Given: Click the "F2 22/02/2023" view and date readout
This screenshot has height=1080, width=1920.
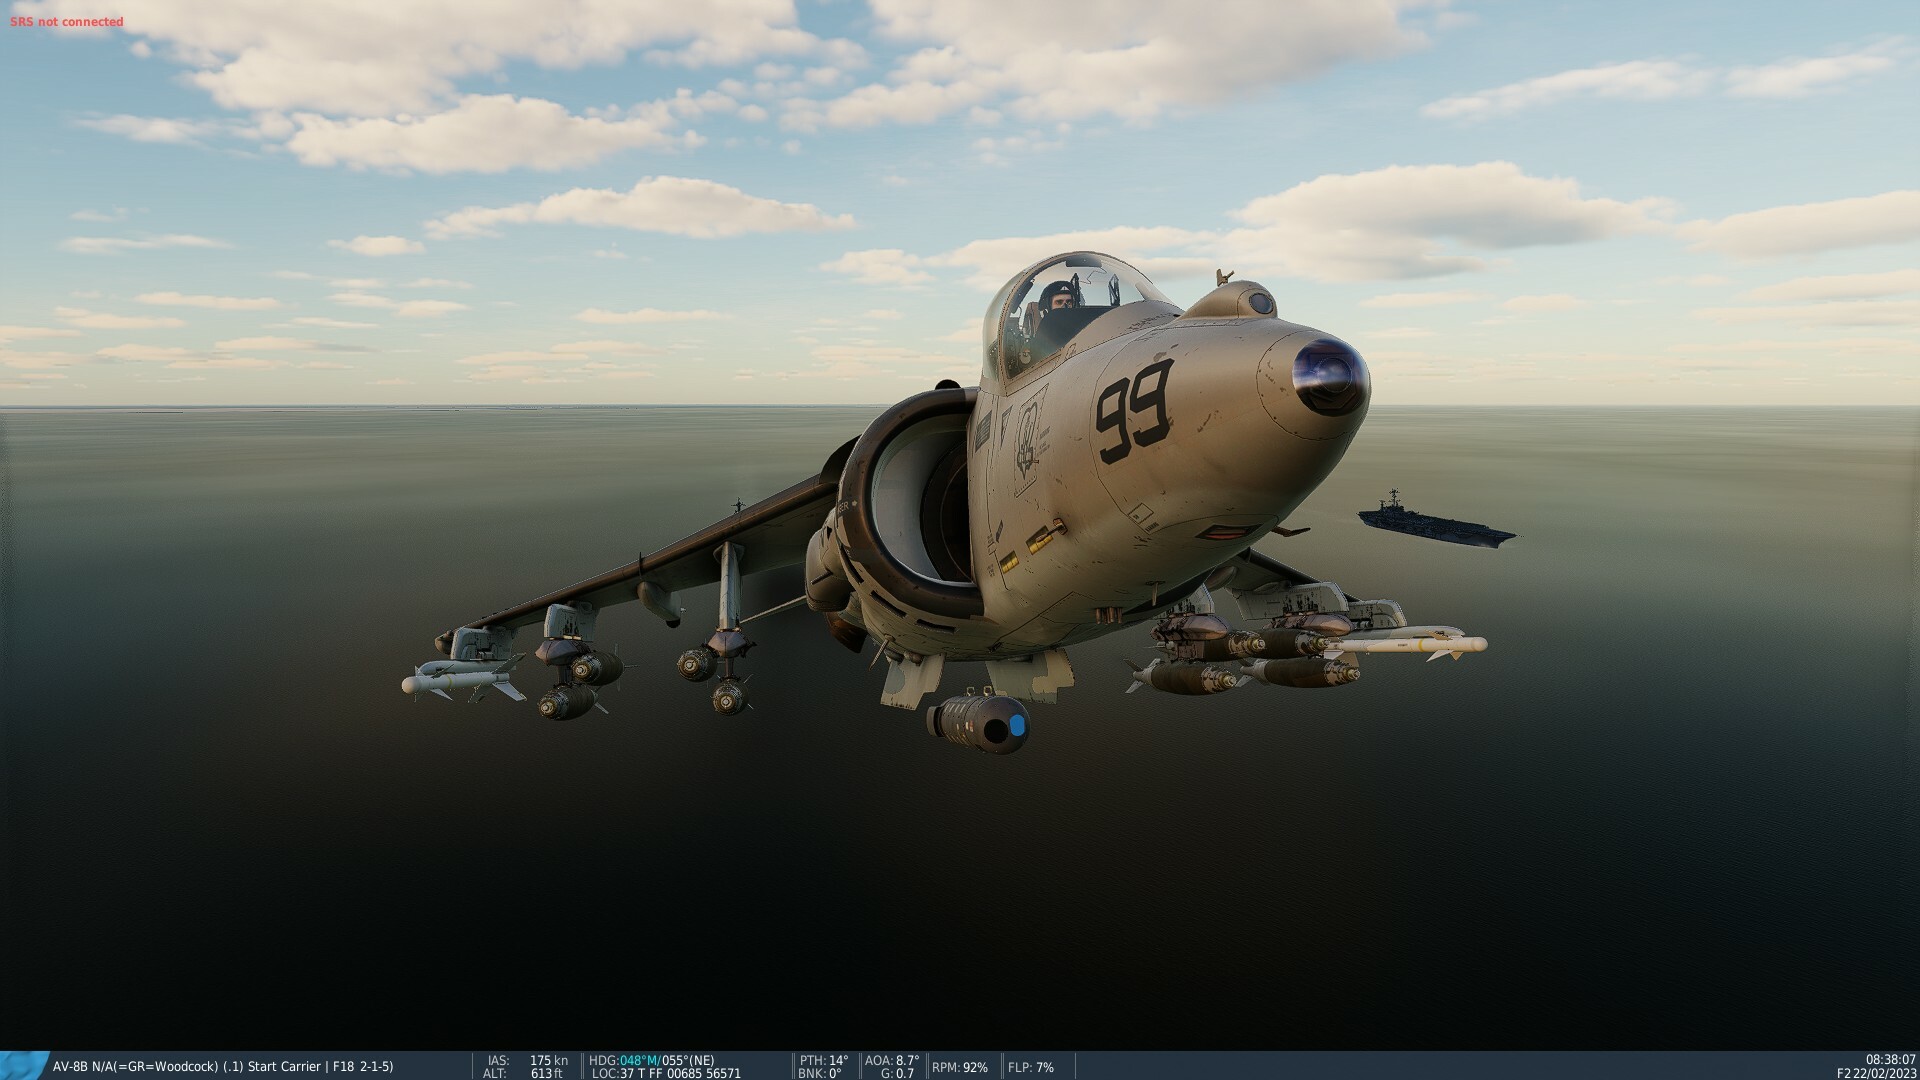Looking at the screenshot, I should tap(1876, 1073).
